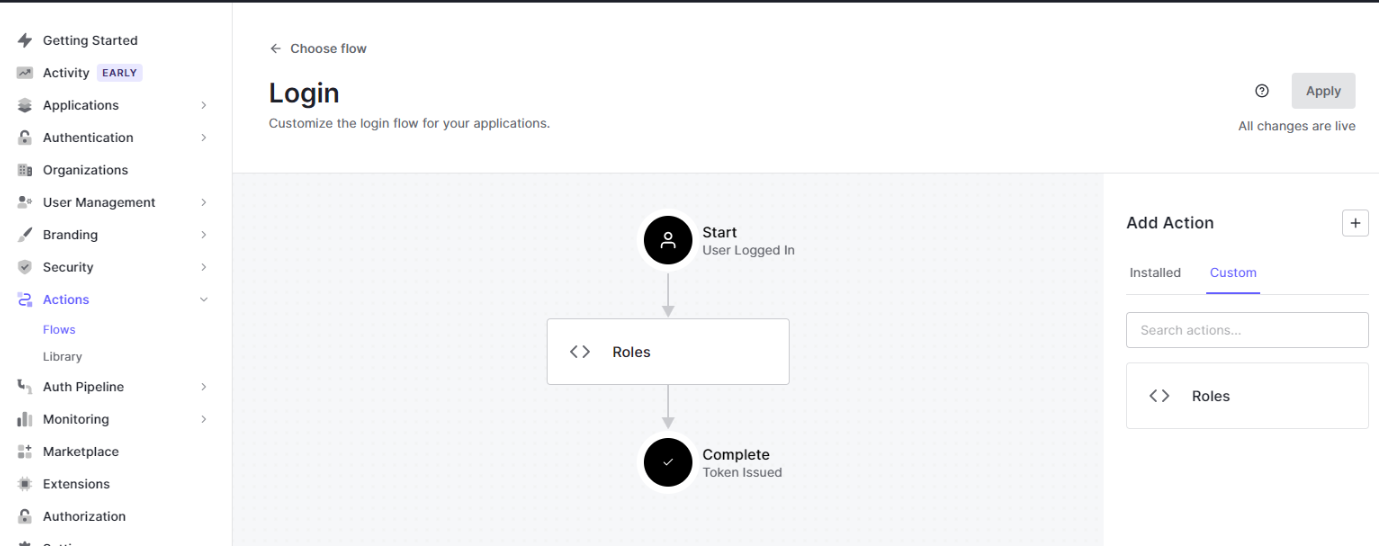1379x546 pixels.
Task: Click the Start user node circle
Action: (668, 241)
